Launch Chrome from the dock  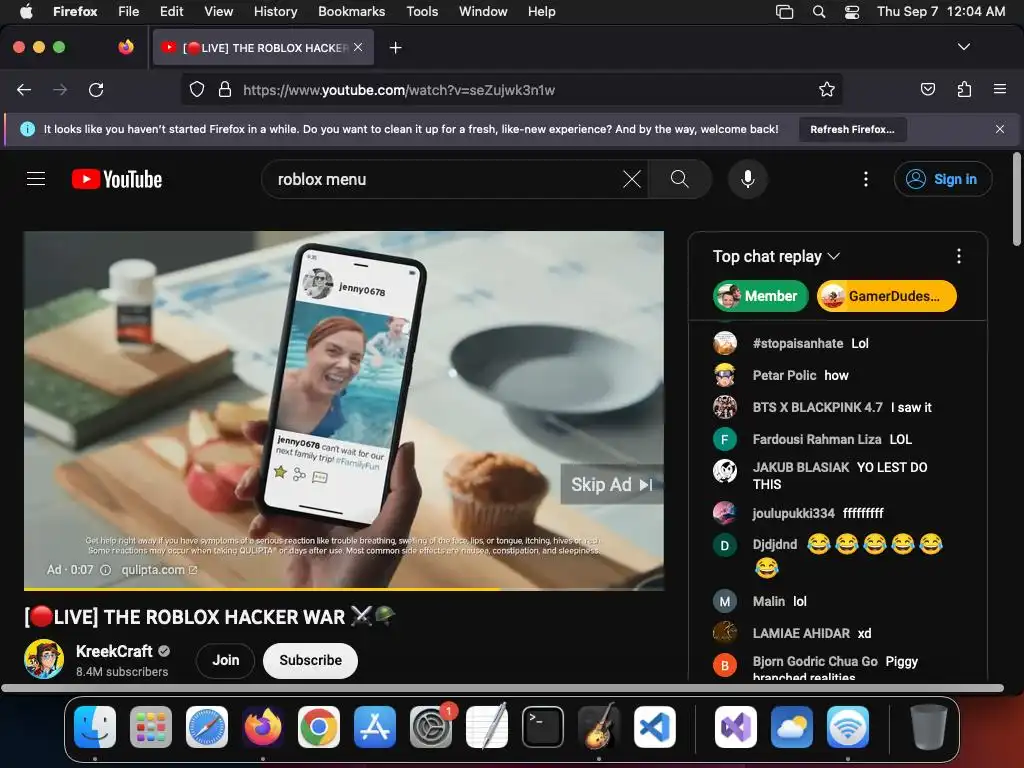click(x=319, y=727)
